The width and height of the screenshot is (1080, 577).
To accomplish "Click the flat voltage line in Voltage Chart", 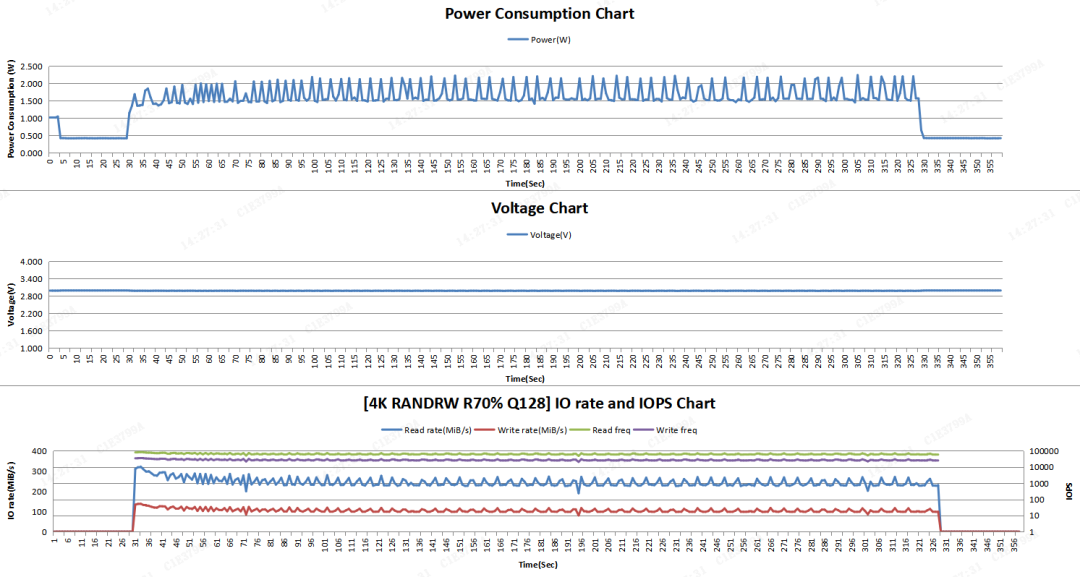I will 540,290.
